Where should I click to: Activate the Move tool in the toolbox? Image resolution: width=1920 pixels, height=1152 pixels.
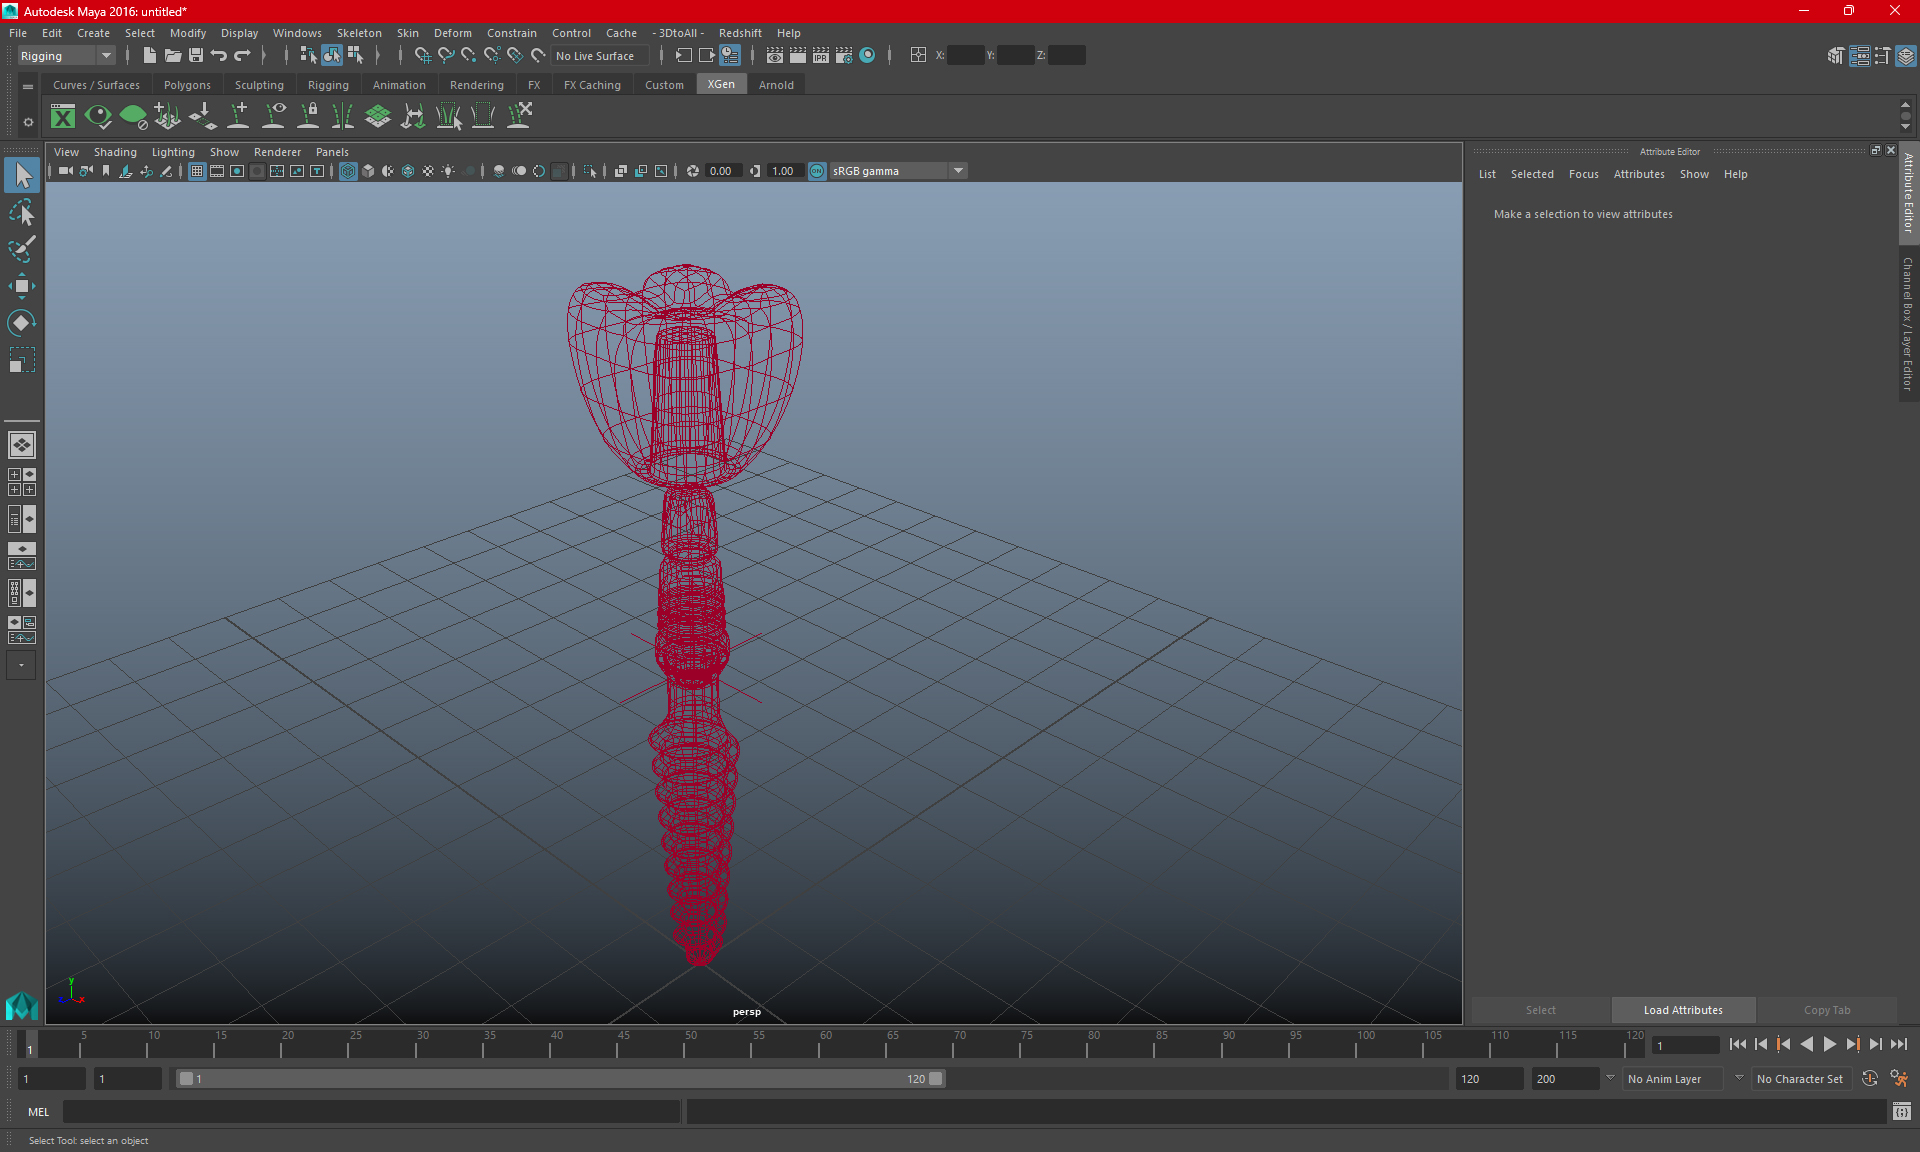(21, 286)
